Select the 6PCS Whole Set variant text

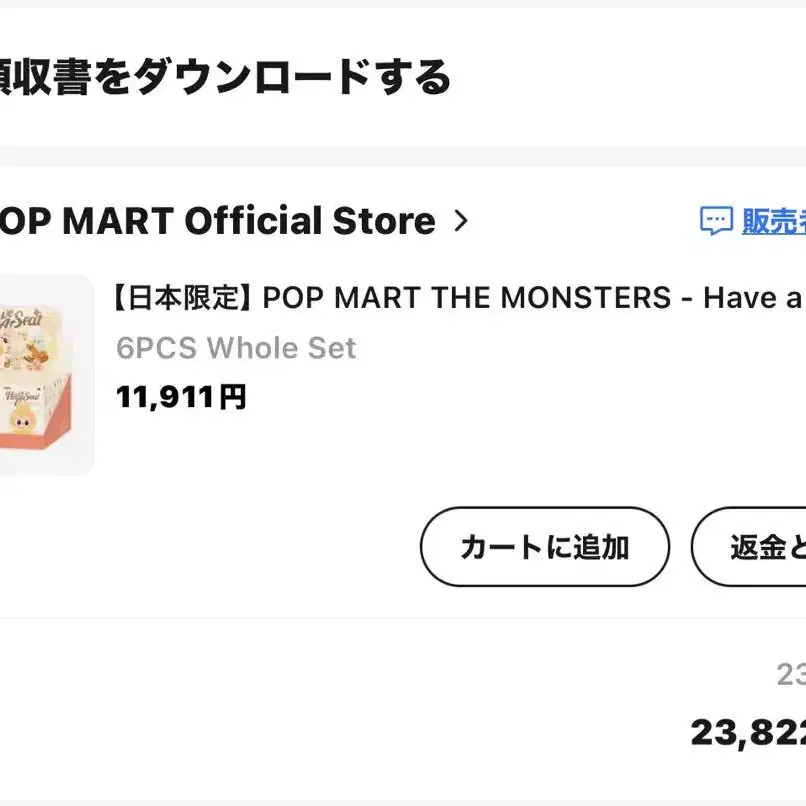(x=236, y=348)
